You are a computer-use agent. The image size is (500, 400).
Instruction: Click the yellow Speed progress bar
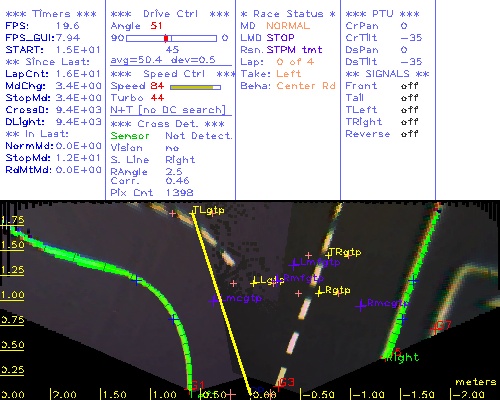(192, 87)
